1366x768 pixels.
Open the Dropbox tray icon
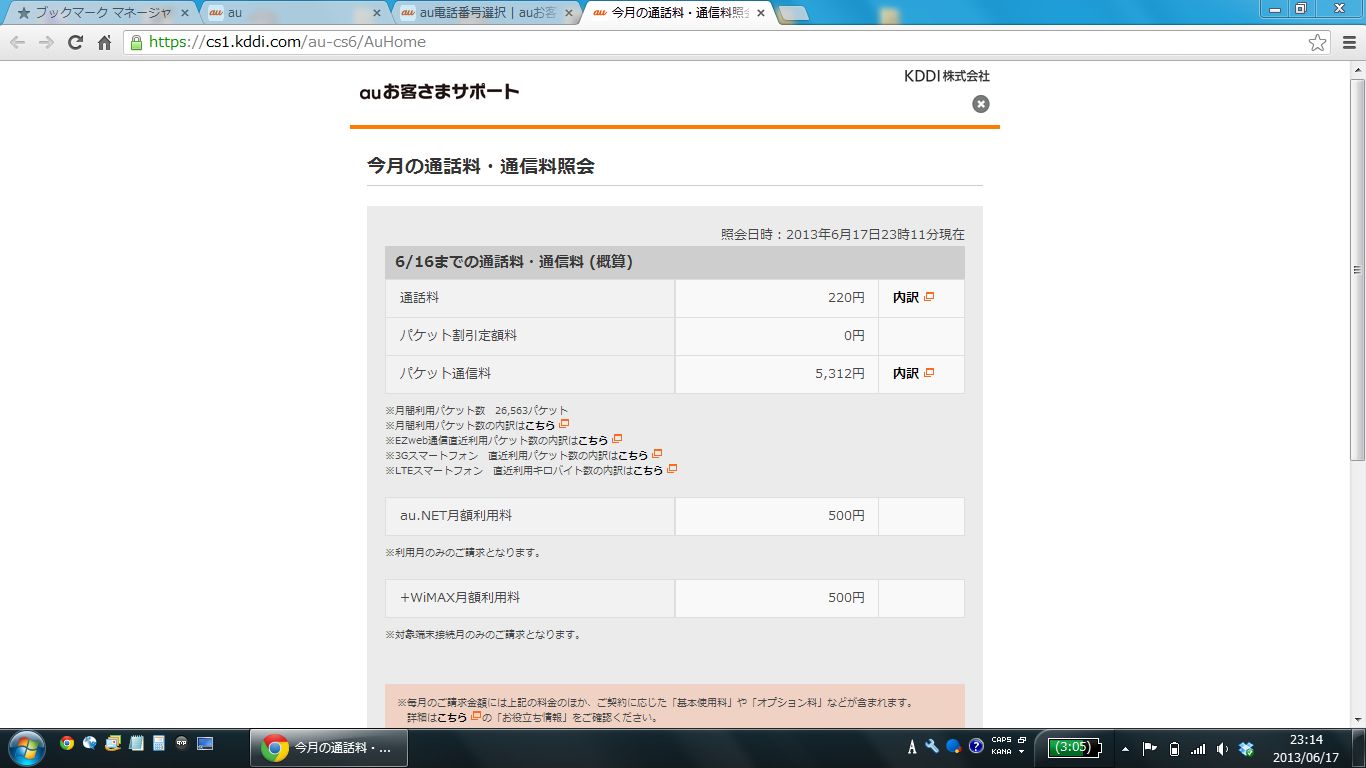(1246, 748)
